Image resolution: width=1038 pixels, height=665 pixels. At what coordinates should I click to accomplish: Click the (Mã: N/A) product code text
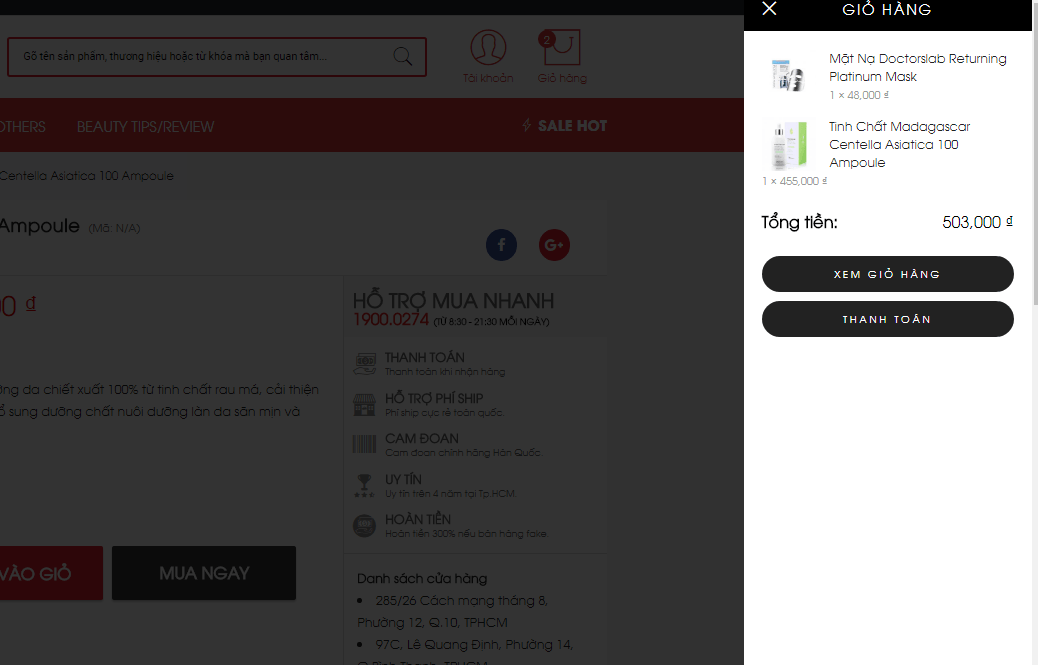[x=115, y=228]
